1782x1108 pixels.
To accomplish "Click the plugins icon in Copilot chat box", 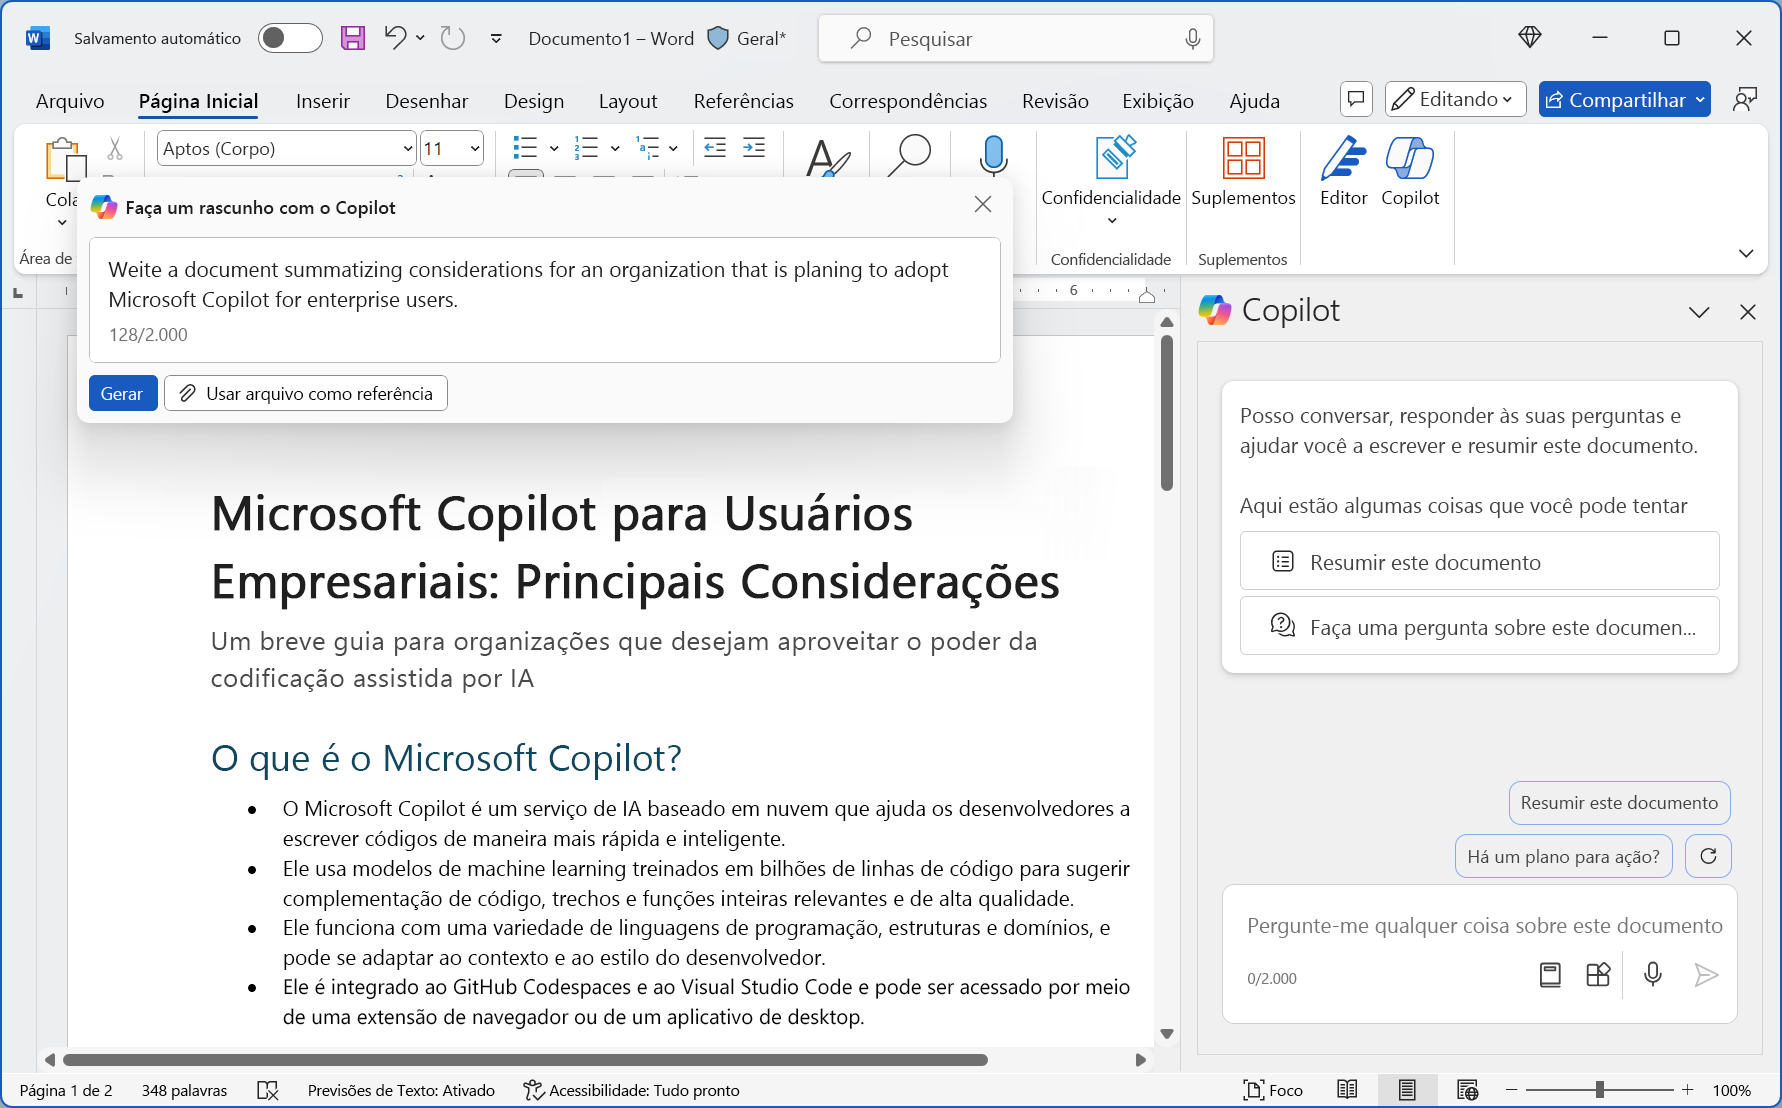I will [x=1598, y=974].
